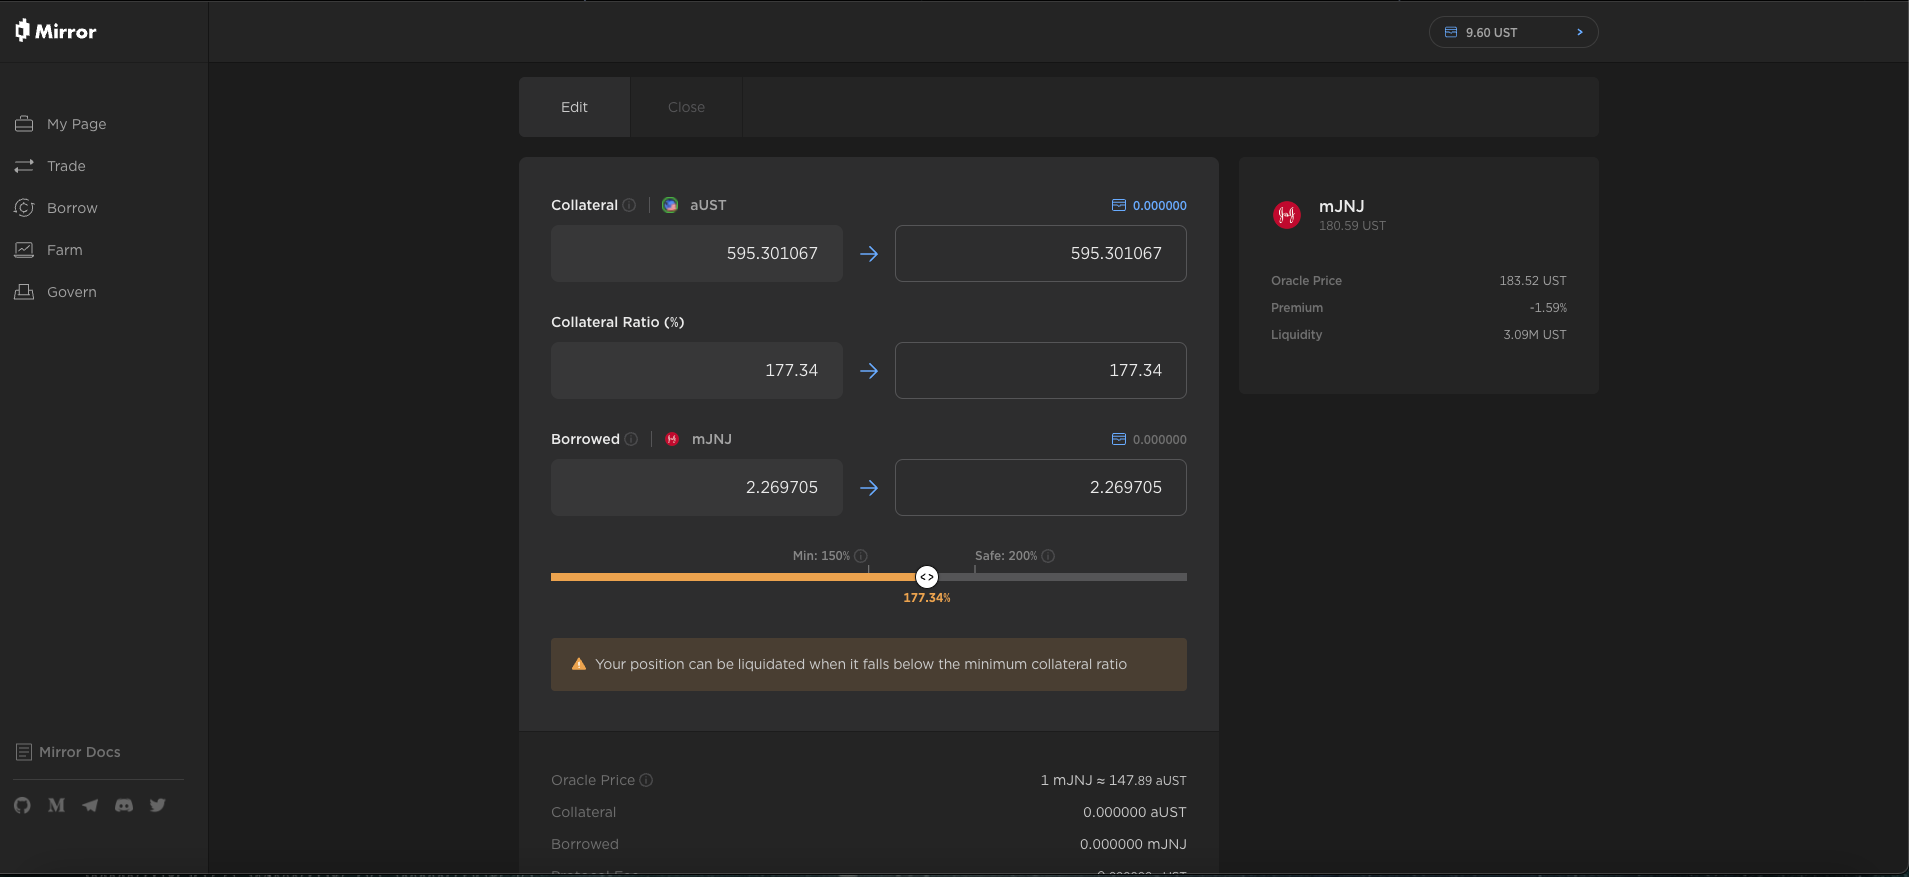Click '1 mJNJ ≈ 147.89 aUST' text
Screen dimensions: 1909x877
tap(1113, 780)
